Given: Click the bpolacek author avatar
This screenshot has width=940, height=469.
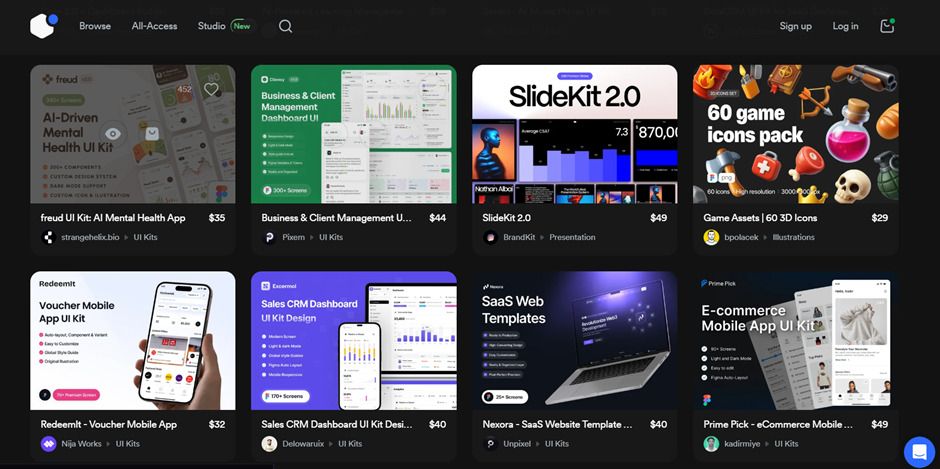Looking at the screenshot, I should (x=711, y=237).
